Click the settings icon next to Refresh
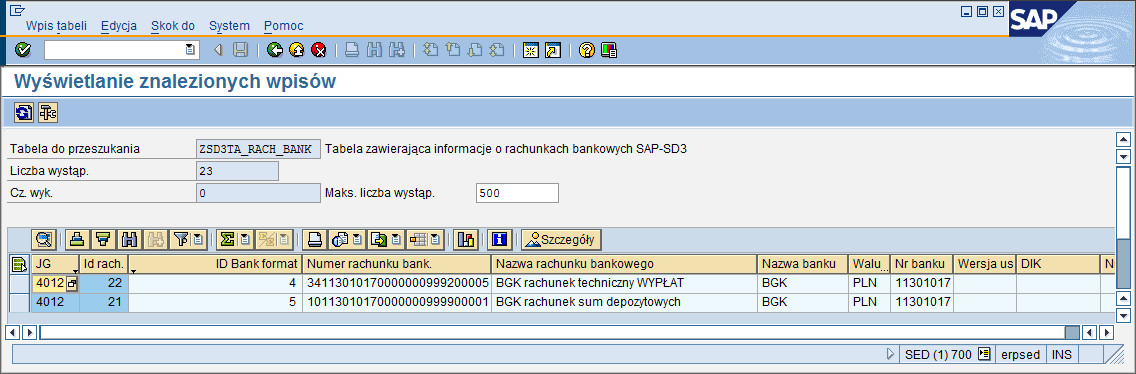This screenshot has height=374, width=1136. click(x=48, y=112)
